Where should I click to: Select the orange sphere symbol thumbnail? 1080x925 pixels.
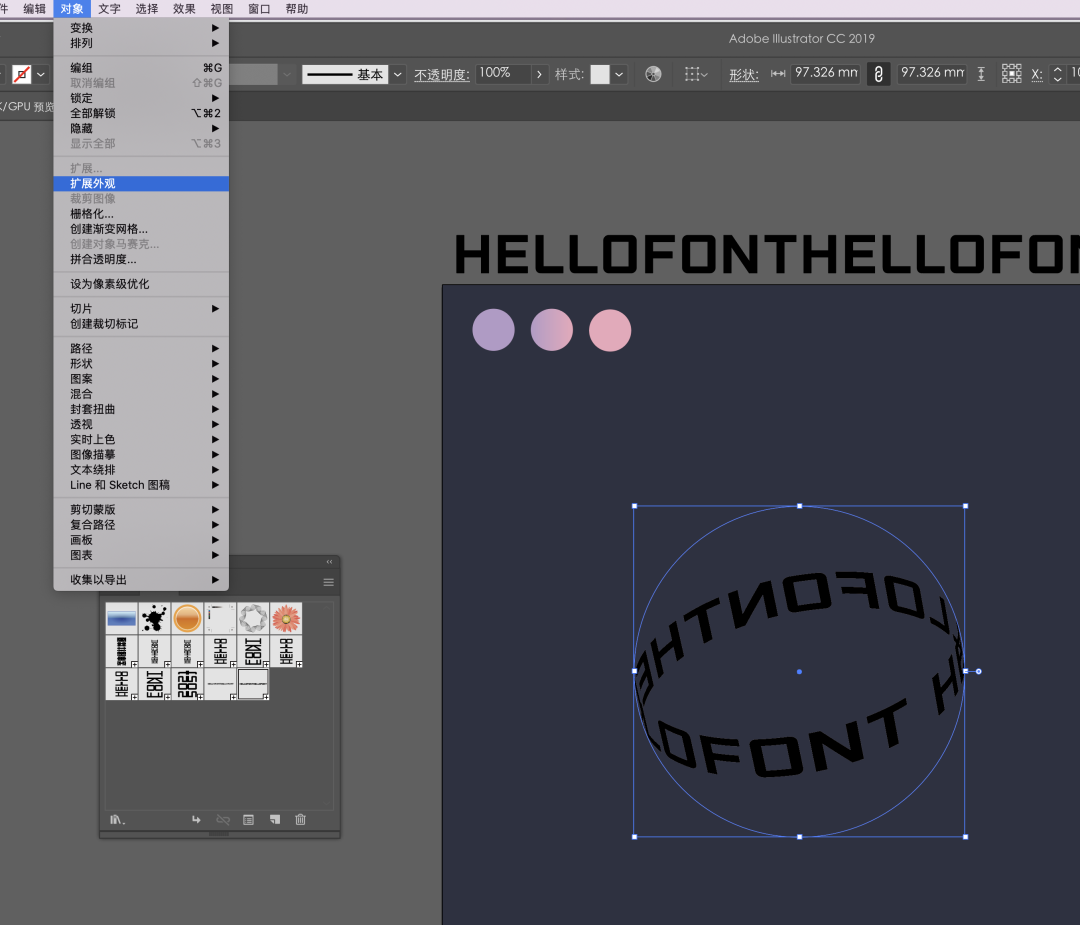click(187, 618)
